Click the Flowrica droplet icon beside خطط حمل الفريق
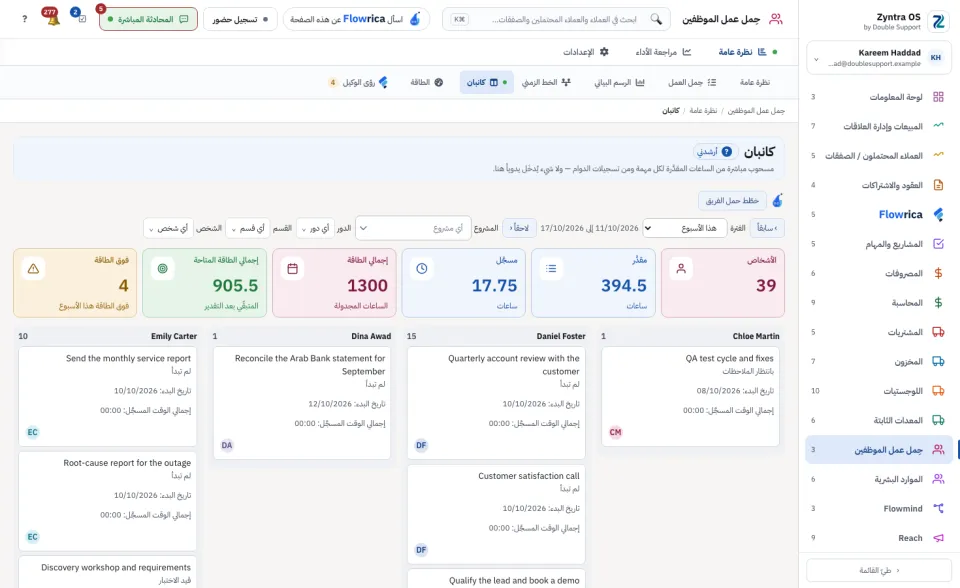The width and height of the screenshot is (960, 588). coord(778,200)
